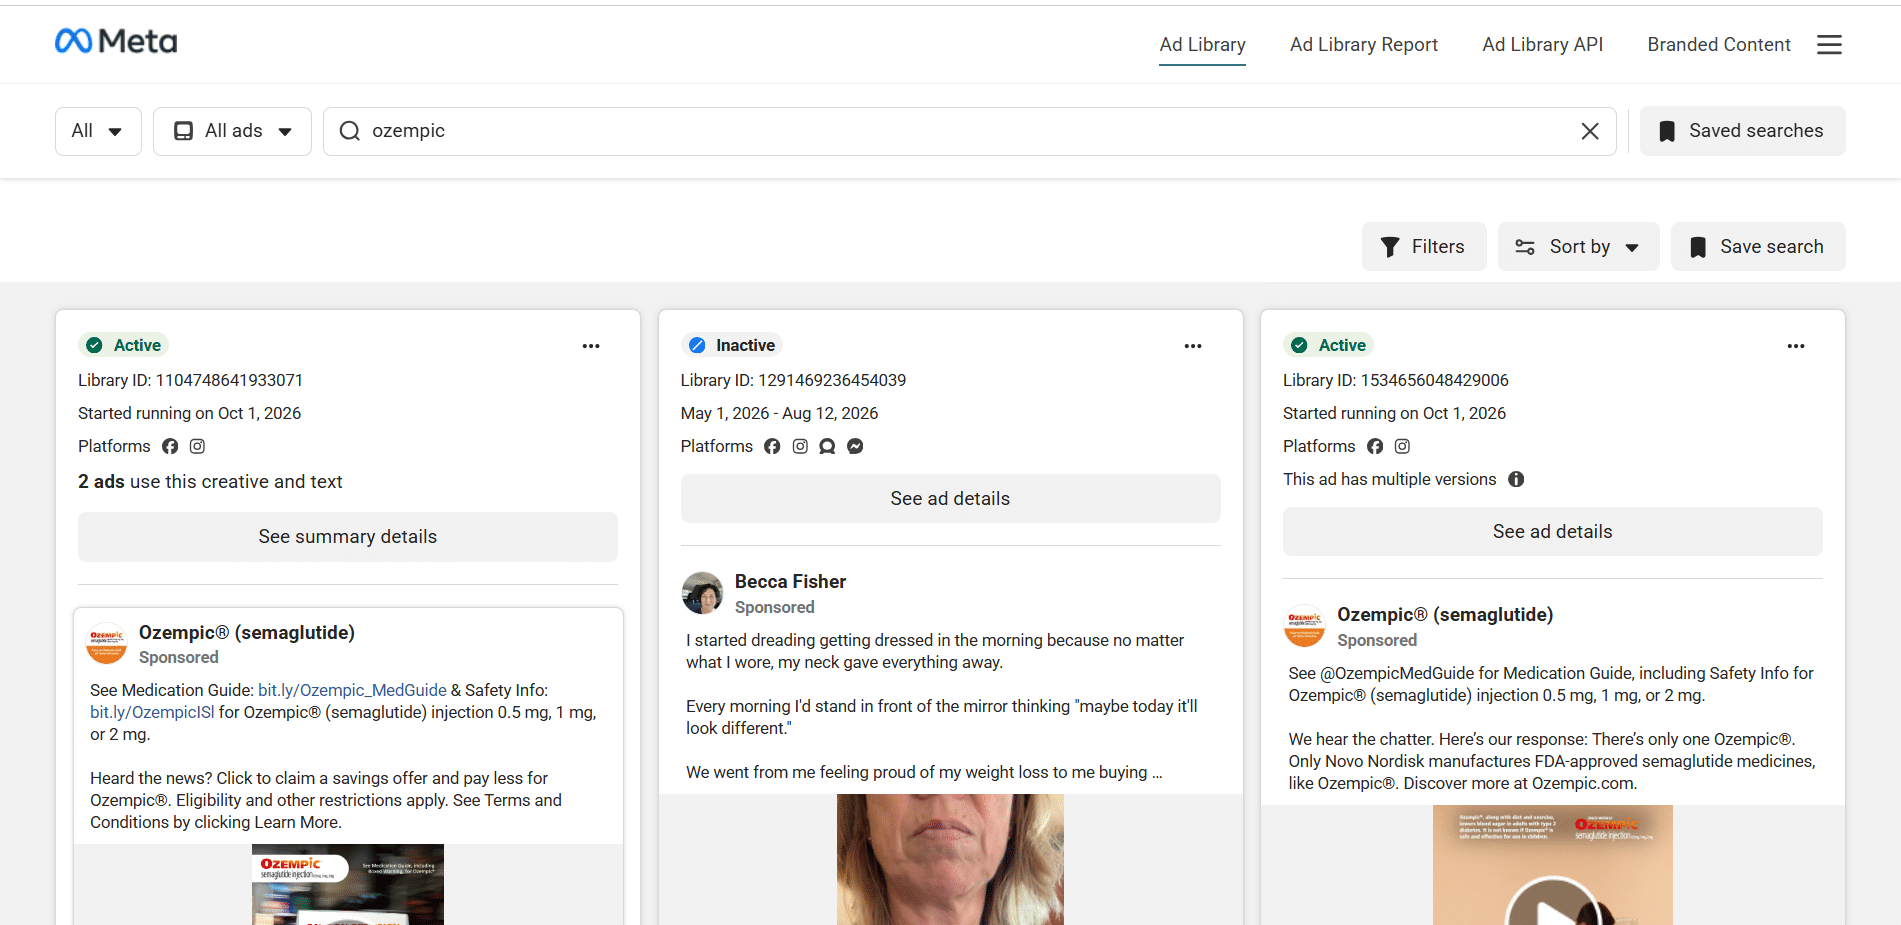
Task: Click the Becca Fisher ad image
Action: click(x=950, y=859)
